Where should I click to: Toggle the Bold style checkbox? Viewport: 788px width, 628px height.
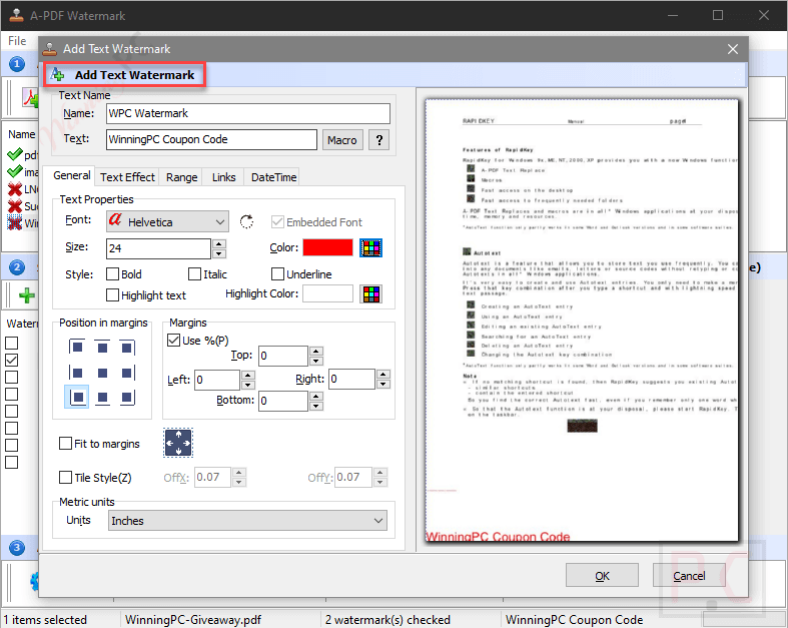pyautogui.click(x=112, y=274)
